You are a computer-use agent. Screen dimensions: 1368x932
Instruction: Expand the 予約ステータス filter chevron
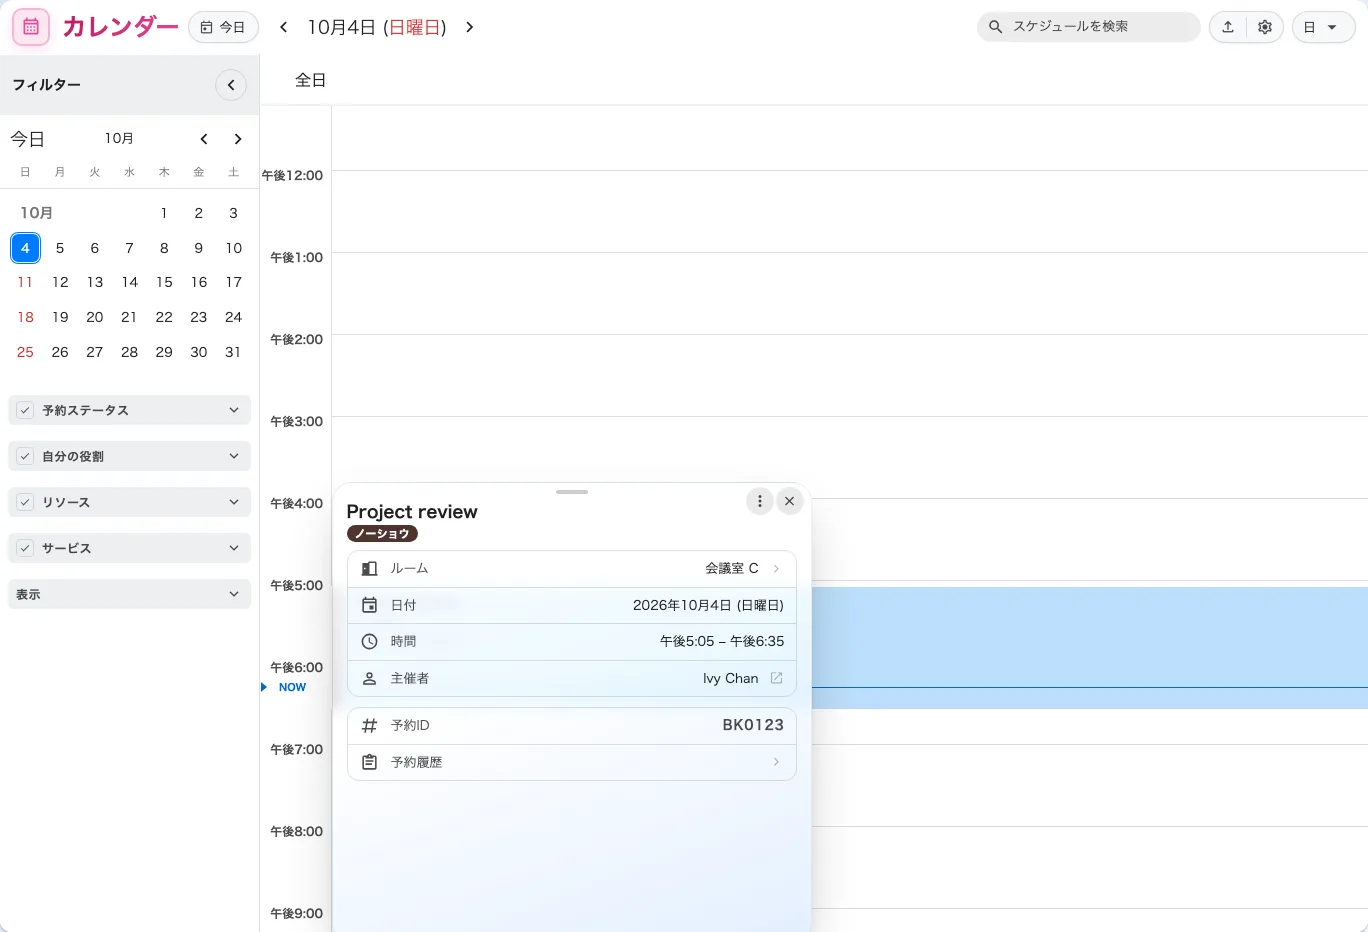pyautogui.click(x=234, y=410)
